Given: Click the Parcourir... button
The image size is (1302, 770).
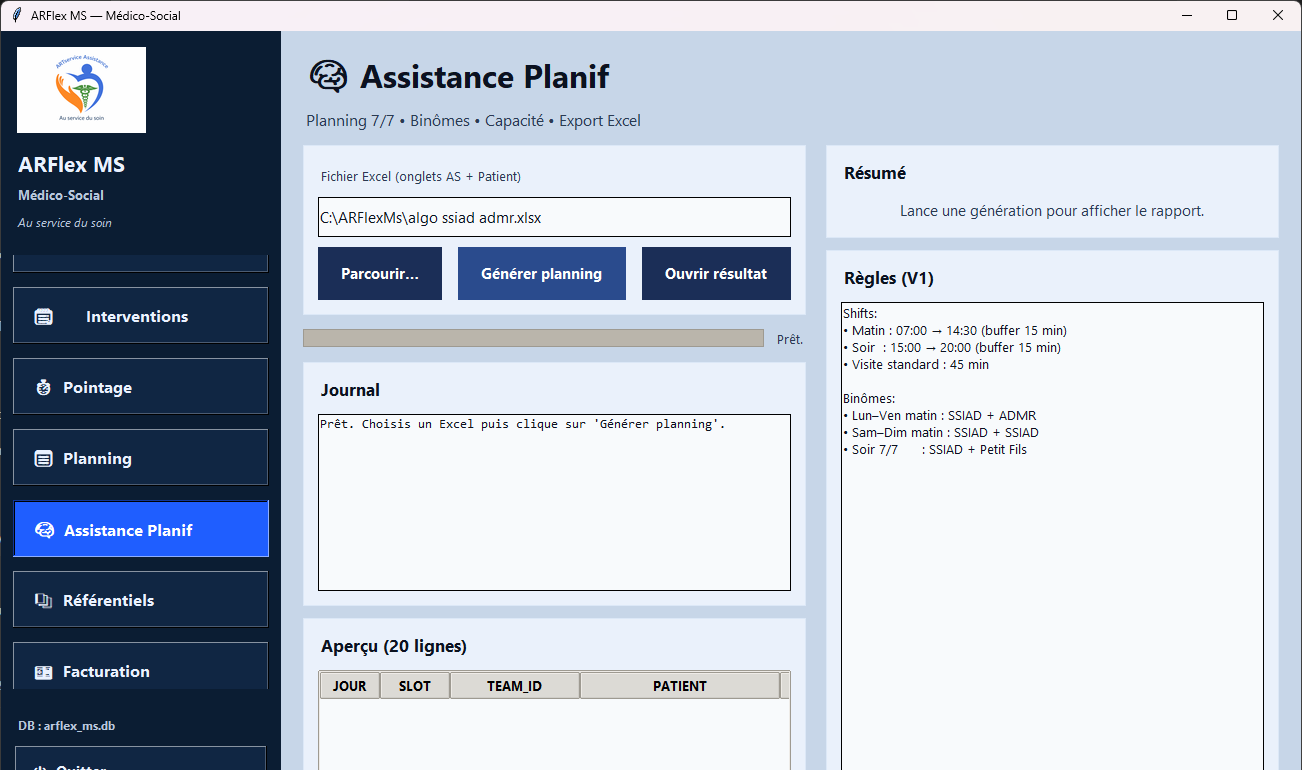Looking at the screenshot, I should click(x=379, y=273).
